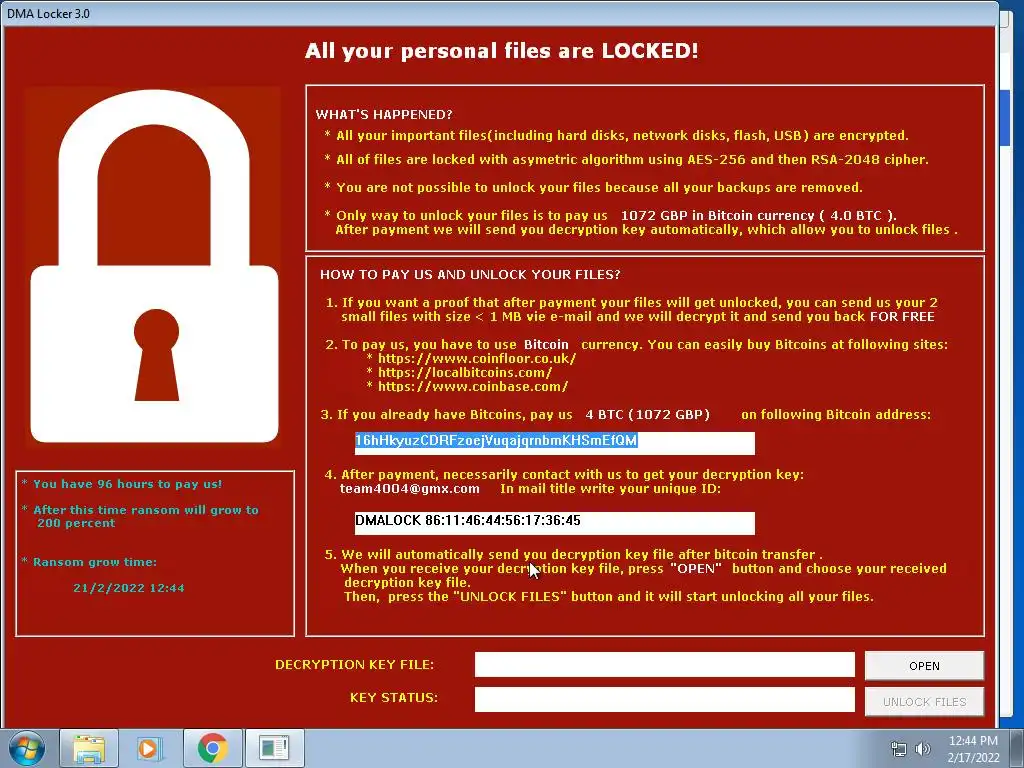
Task: Click the OPEN button
Action: point(924,665)
